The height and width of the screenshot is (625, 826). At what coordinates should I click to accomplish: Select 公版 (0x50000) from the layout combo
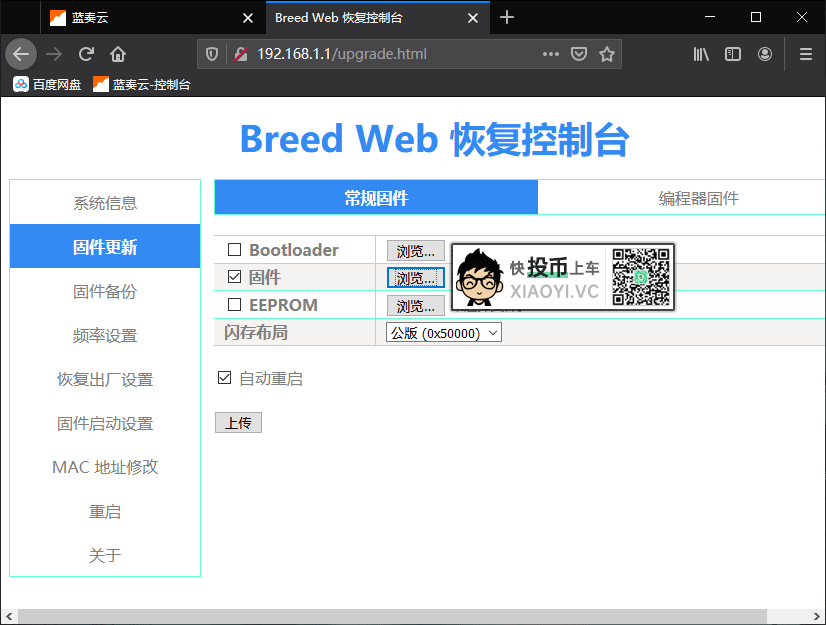tap(443, 331)
